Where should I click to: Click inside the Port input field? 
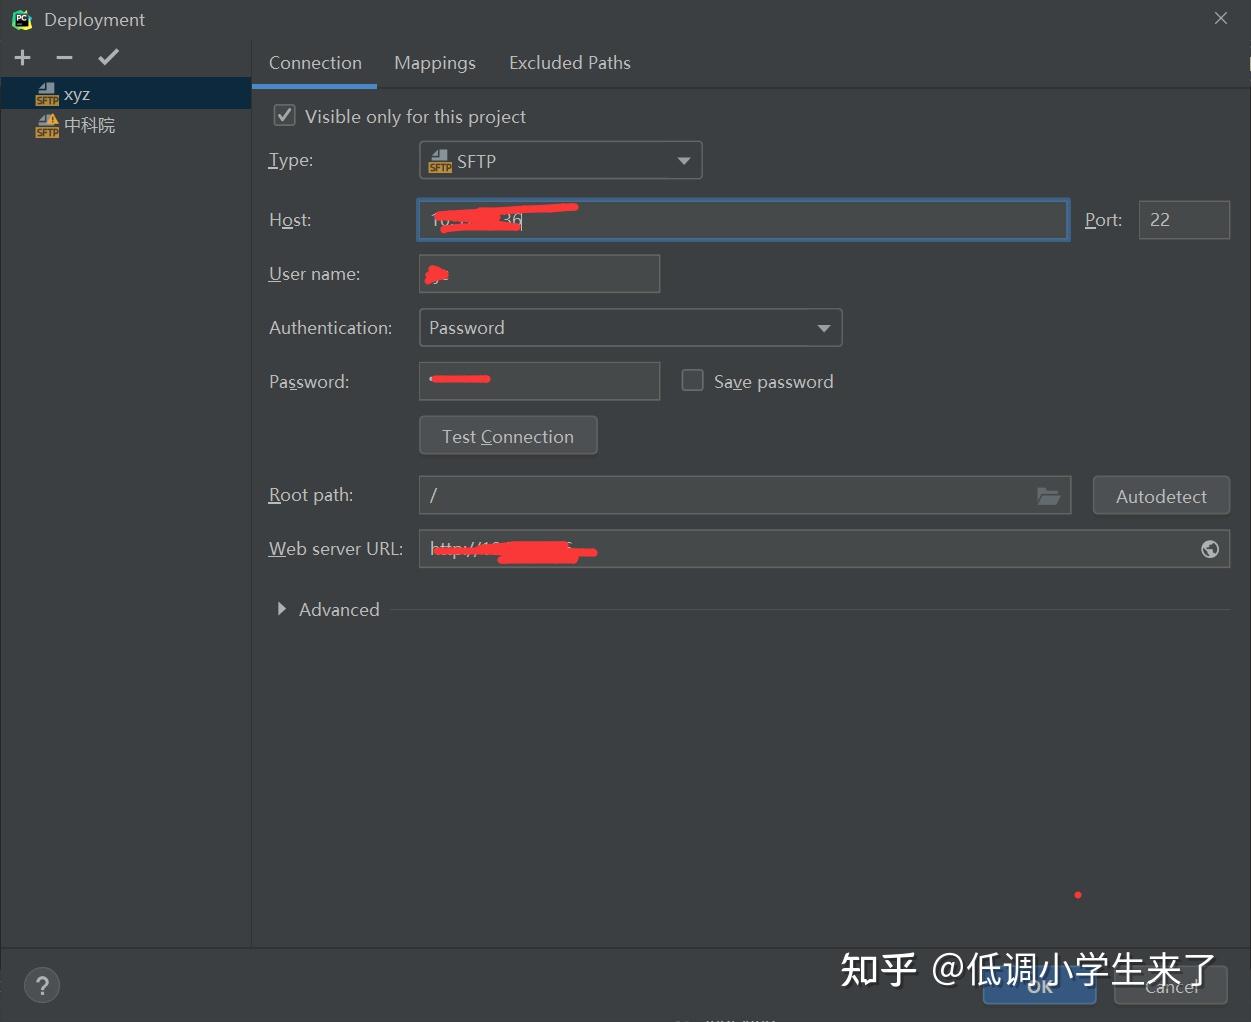pyautogui.click(x=1183, y=219)
